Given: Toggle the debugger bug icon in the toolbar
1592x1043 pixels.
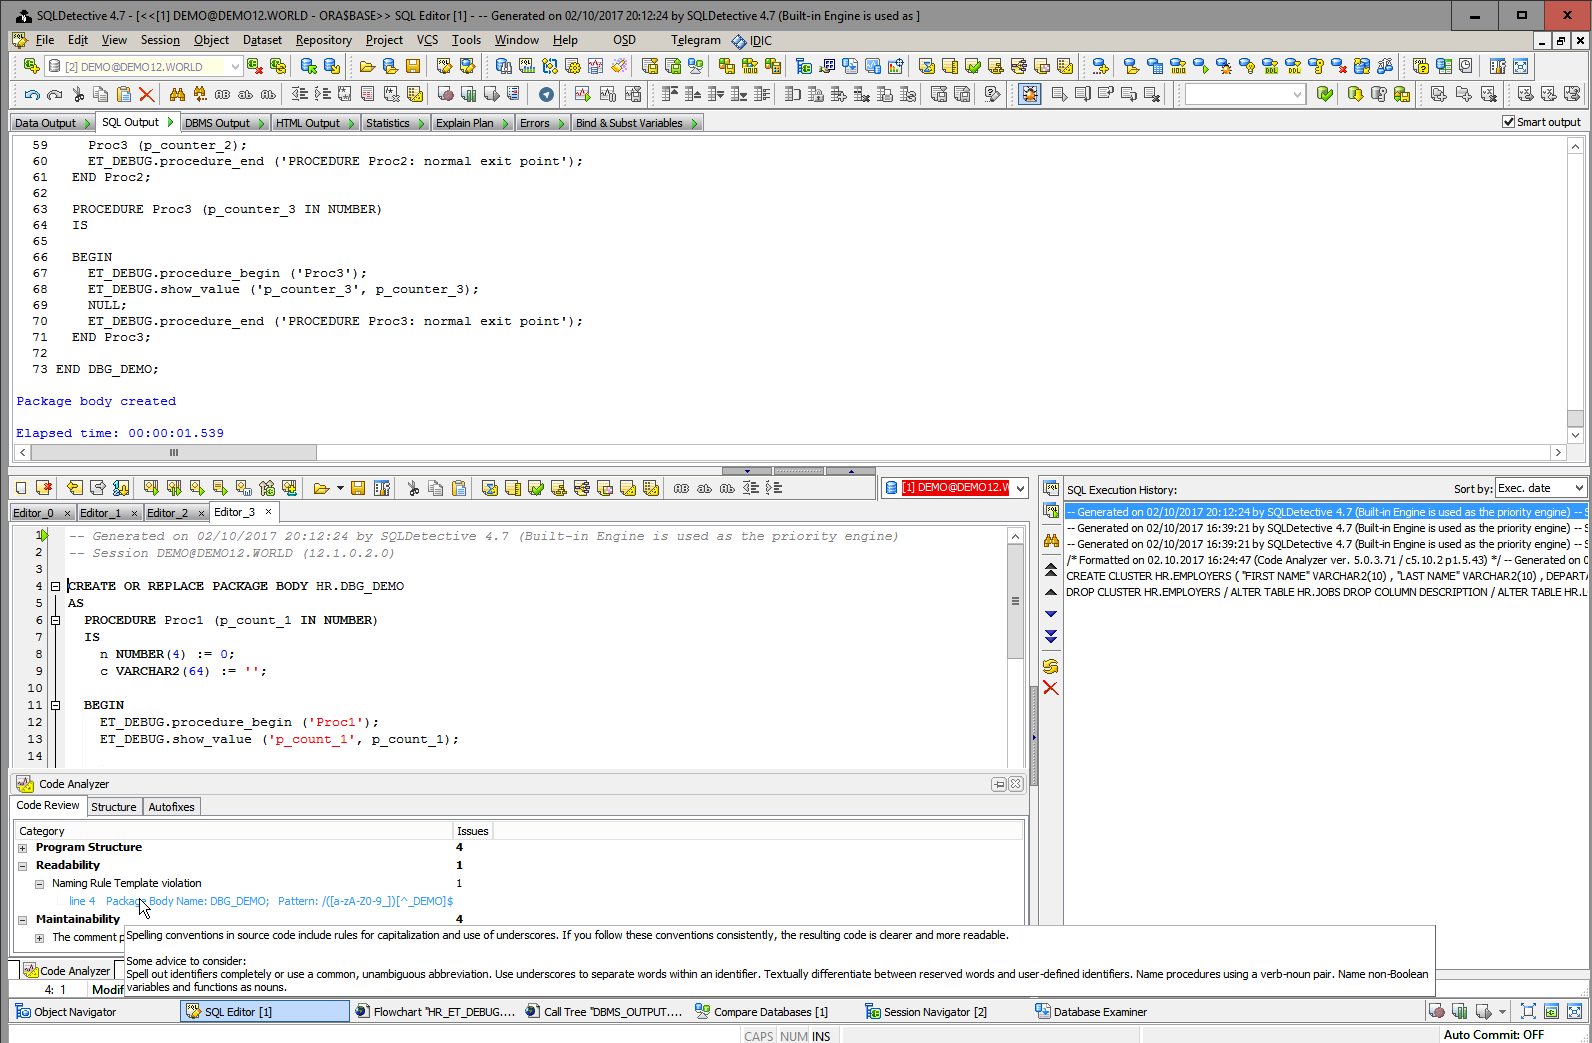Looking at the screenshot, I should tap(1029, 95).
